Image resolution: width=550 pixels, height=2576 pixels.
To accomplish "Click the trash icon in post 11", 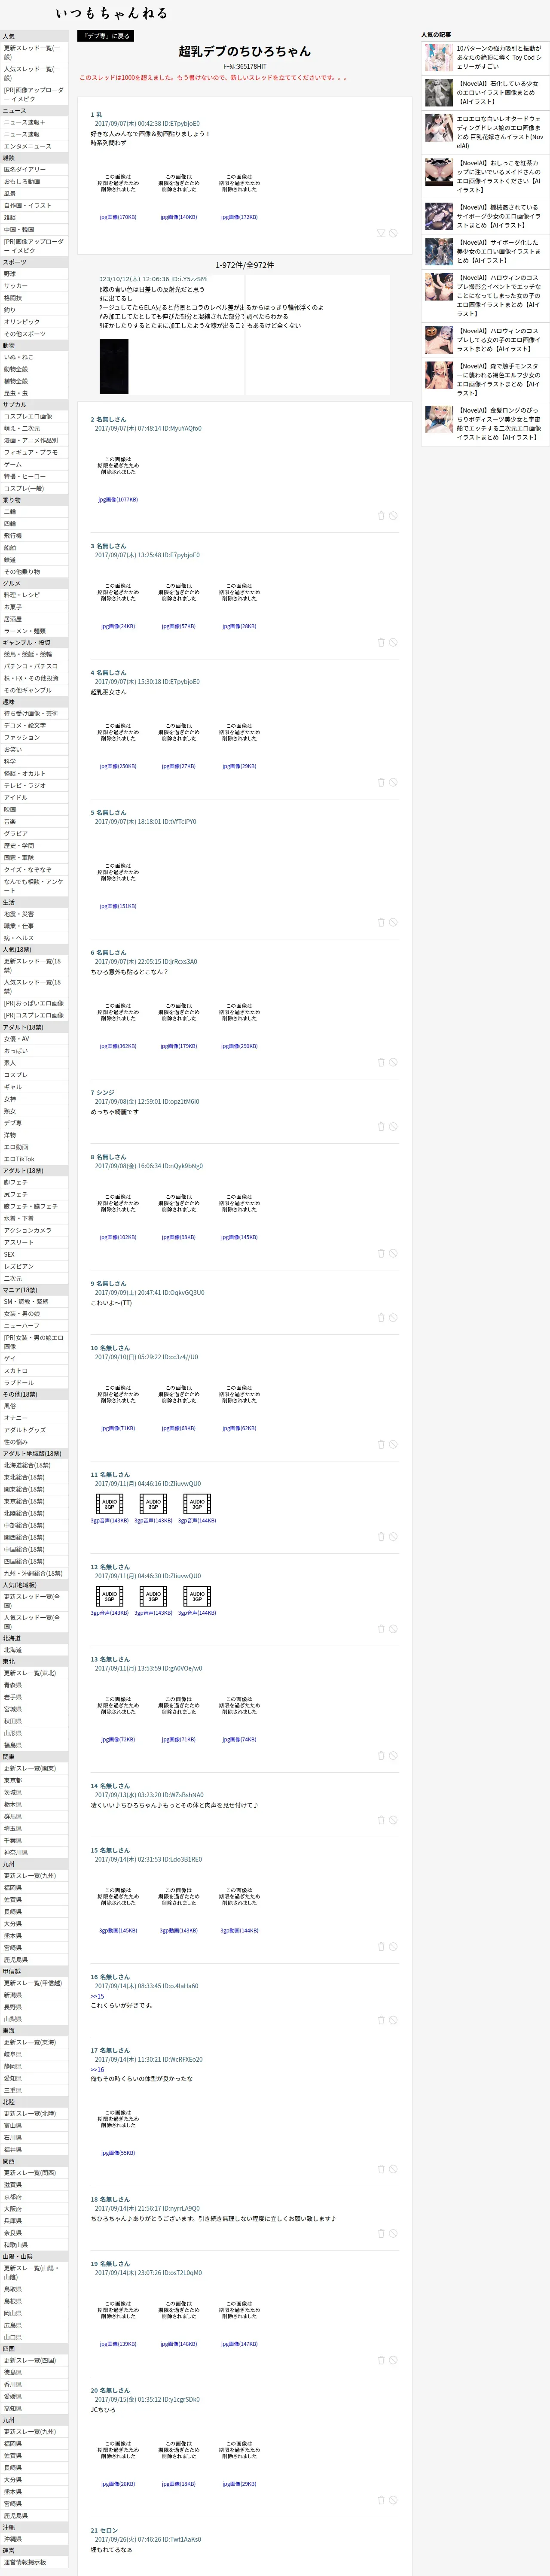I will pyautogui.click(x=381, y=1537).
